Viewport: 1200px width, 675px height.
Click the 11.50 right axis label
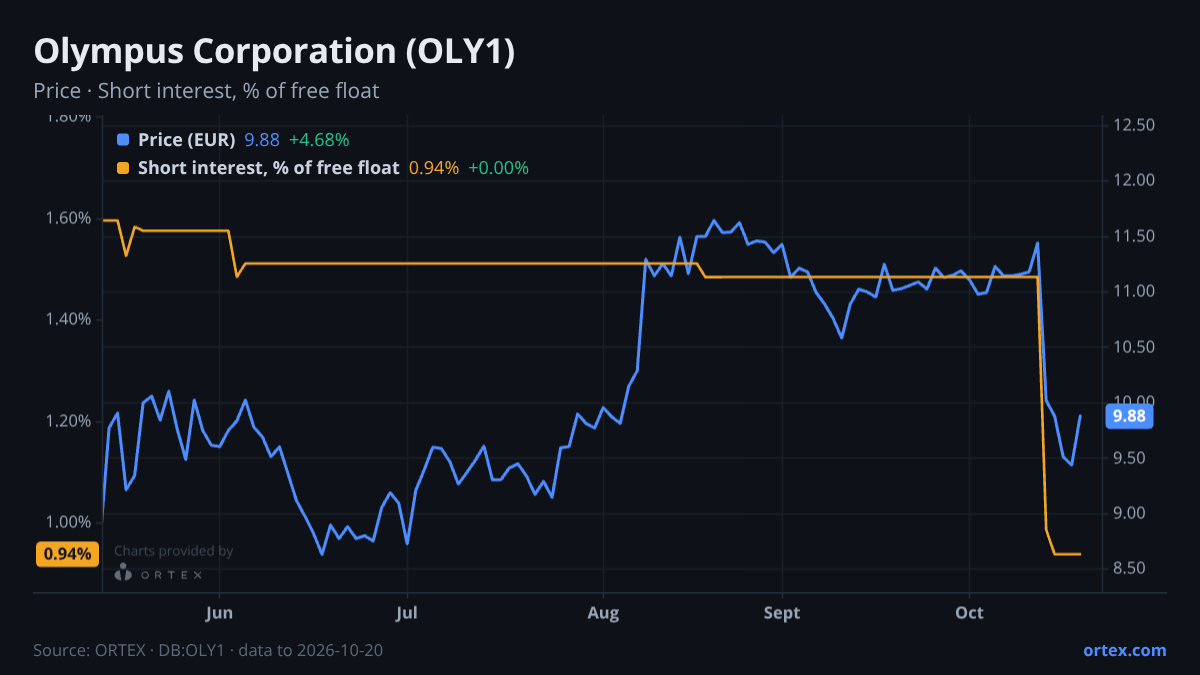pos(1133,236)
